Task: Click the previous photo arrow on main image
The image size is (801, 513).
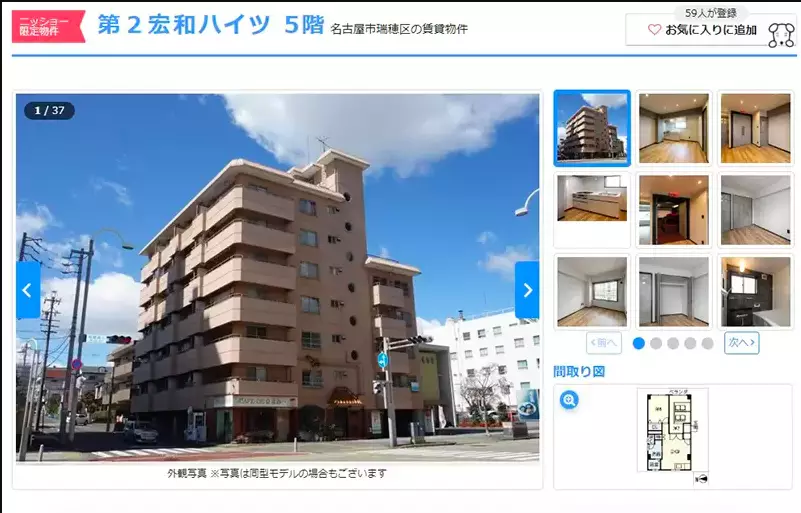Action: coord(28,290)
